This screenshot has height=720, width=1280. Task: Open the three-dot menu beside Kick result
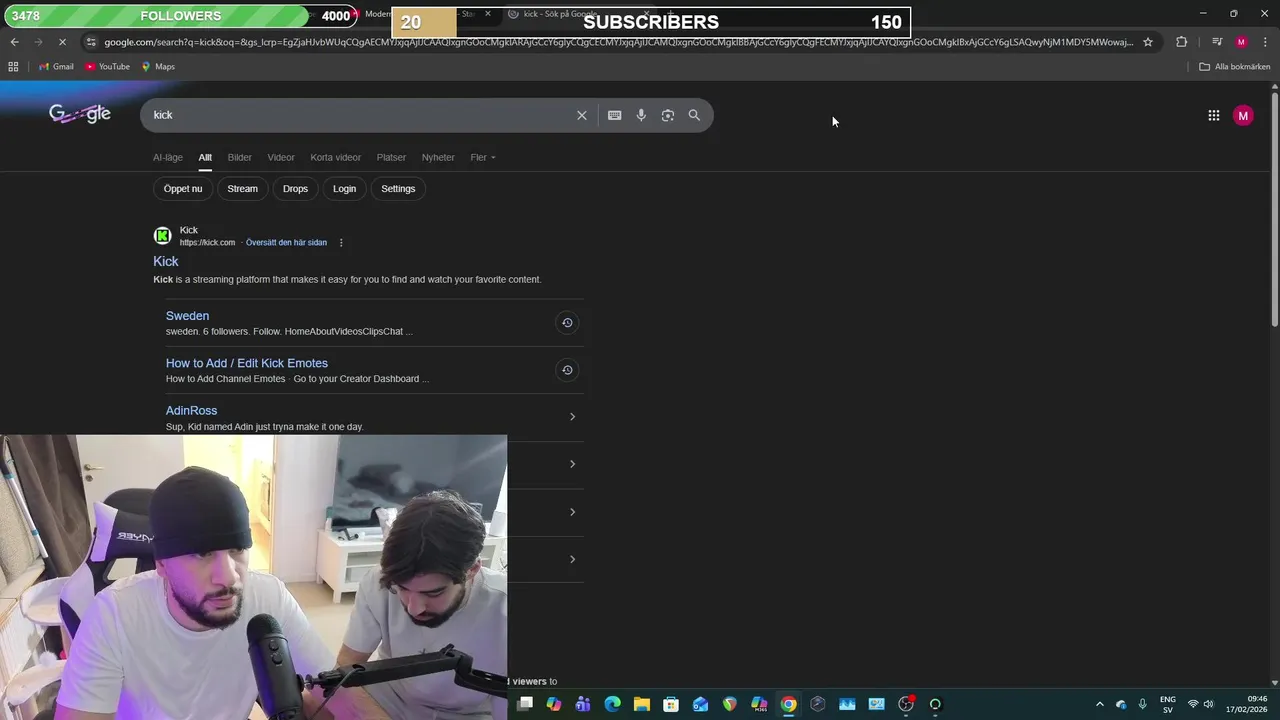pos(341,243)
